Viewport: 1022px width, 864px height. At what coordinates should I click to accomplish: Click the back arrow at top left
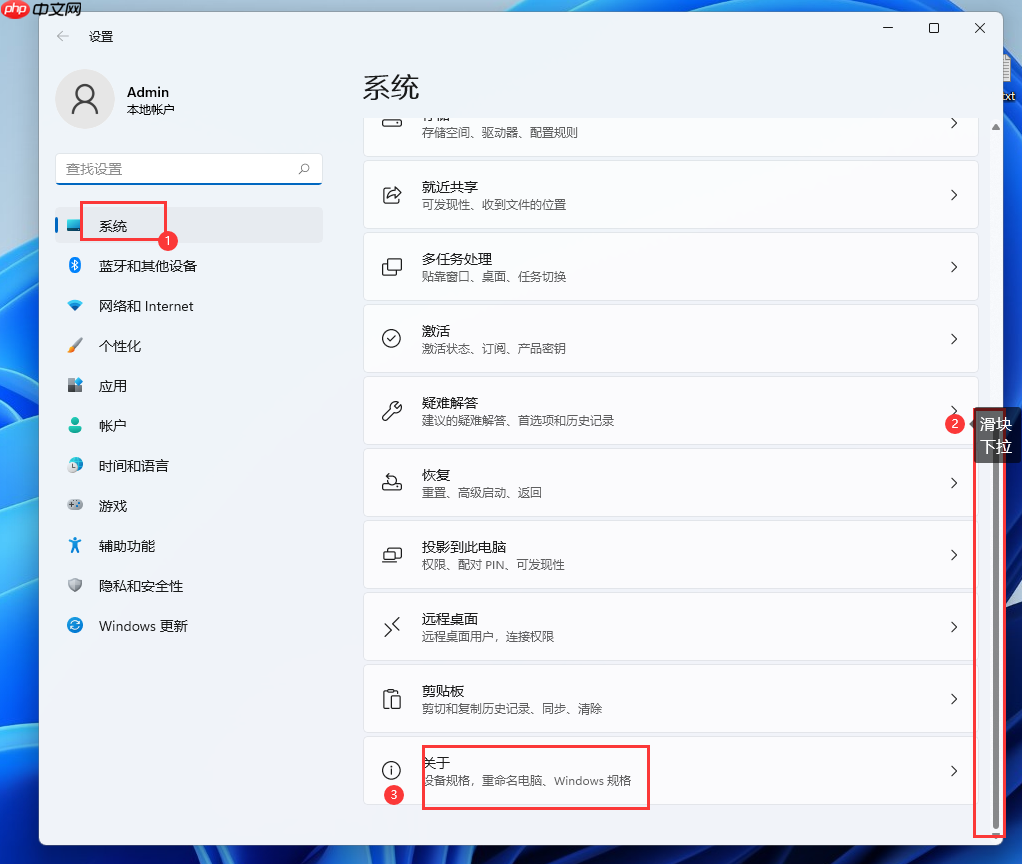point(60,36)
